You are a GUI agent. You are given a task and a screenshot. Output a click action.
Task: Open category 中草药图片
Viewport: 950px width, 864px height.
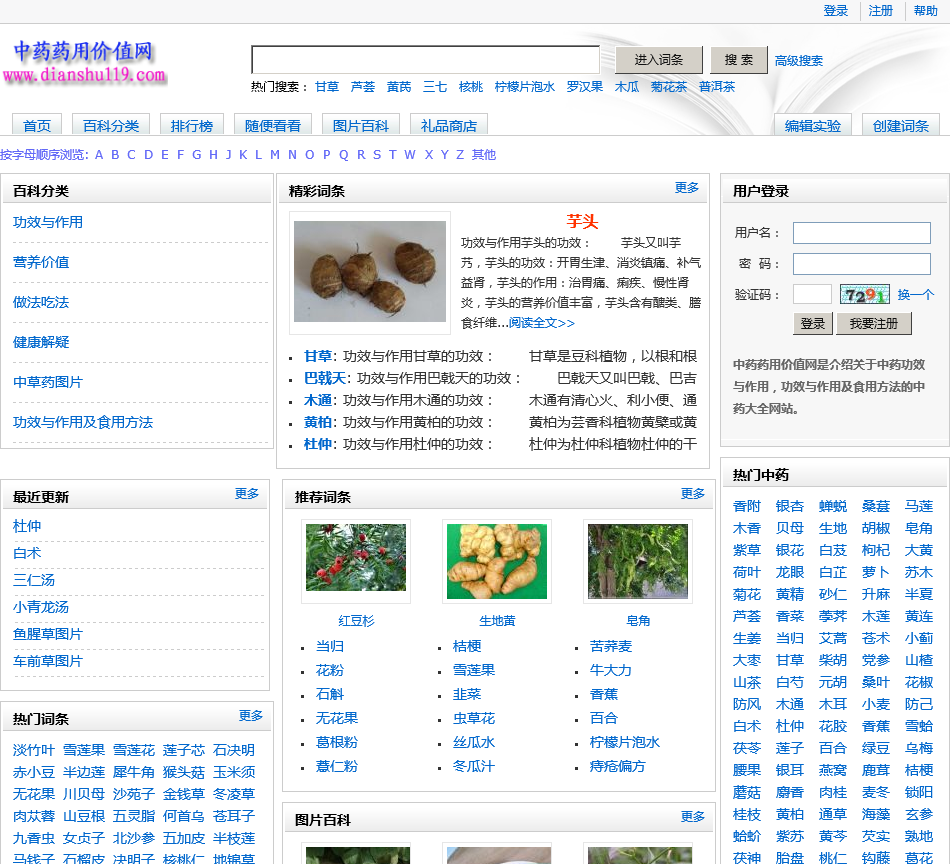(x=48, y=382)
